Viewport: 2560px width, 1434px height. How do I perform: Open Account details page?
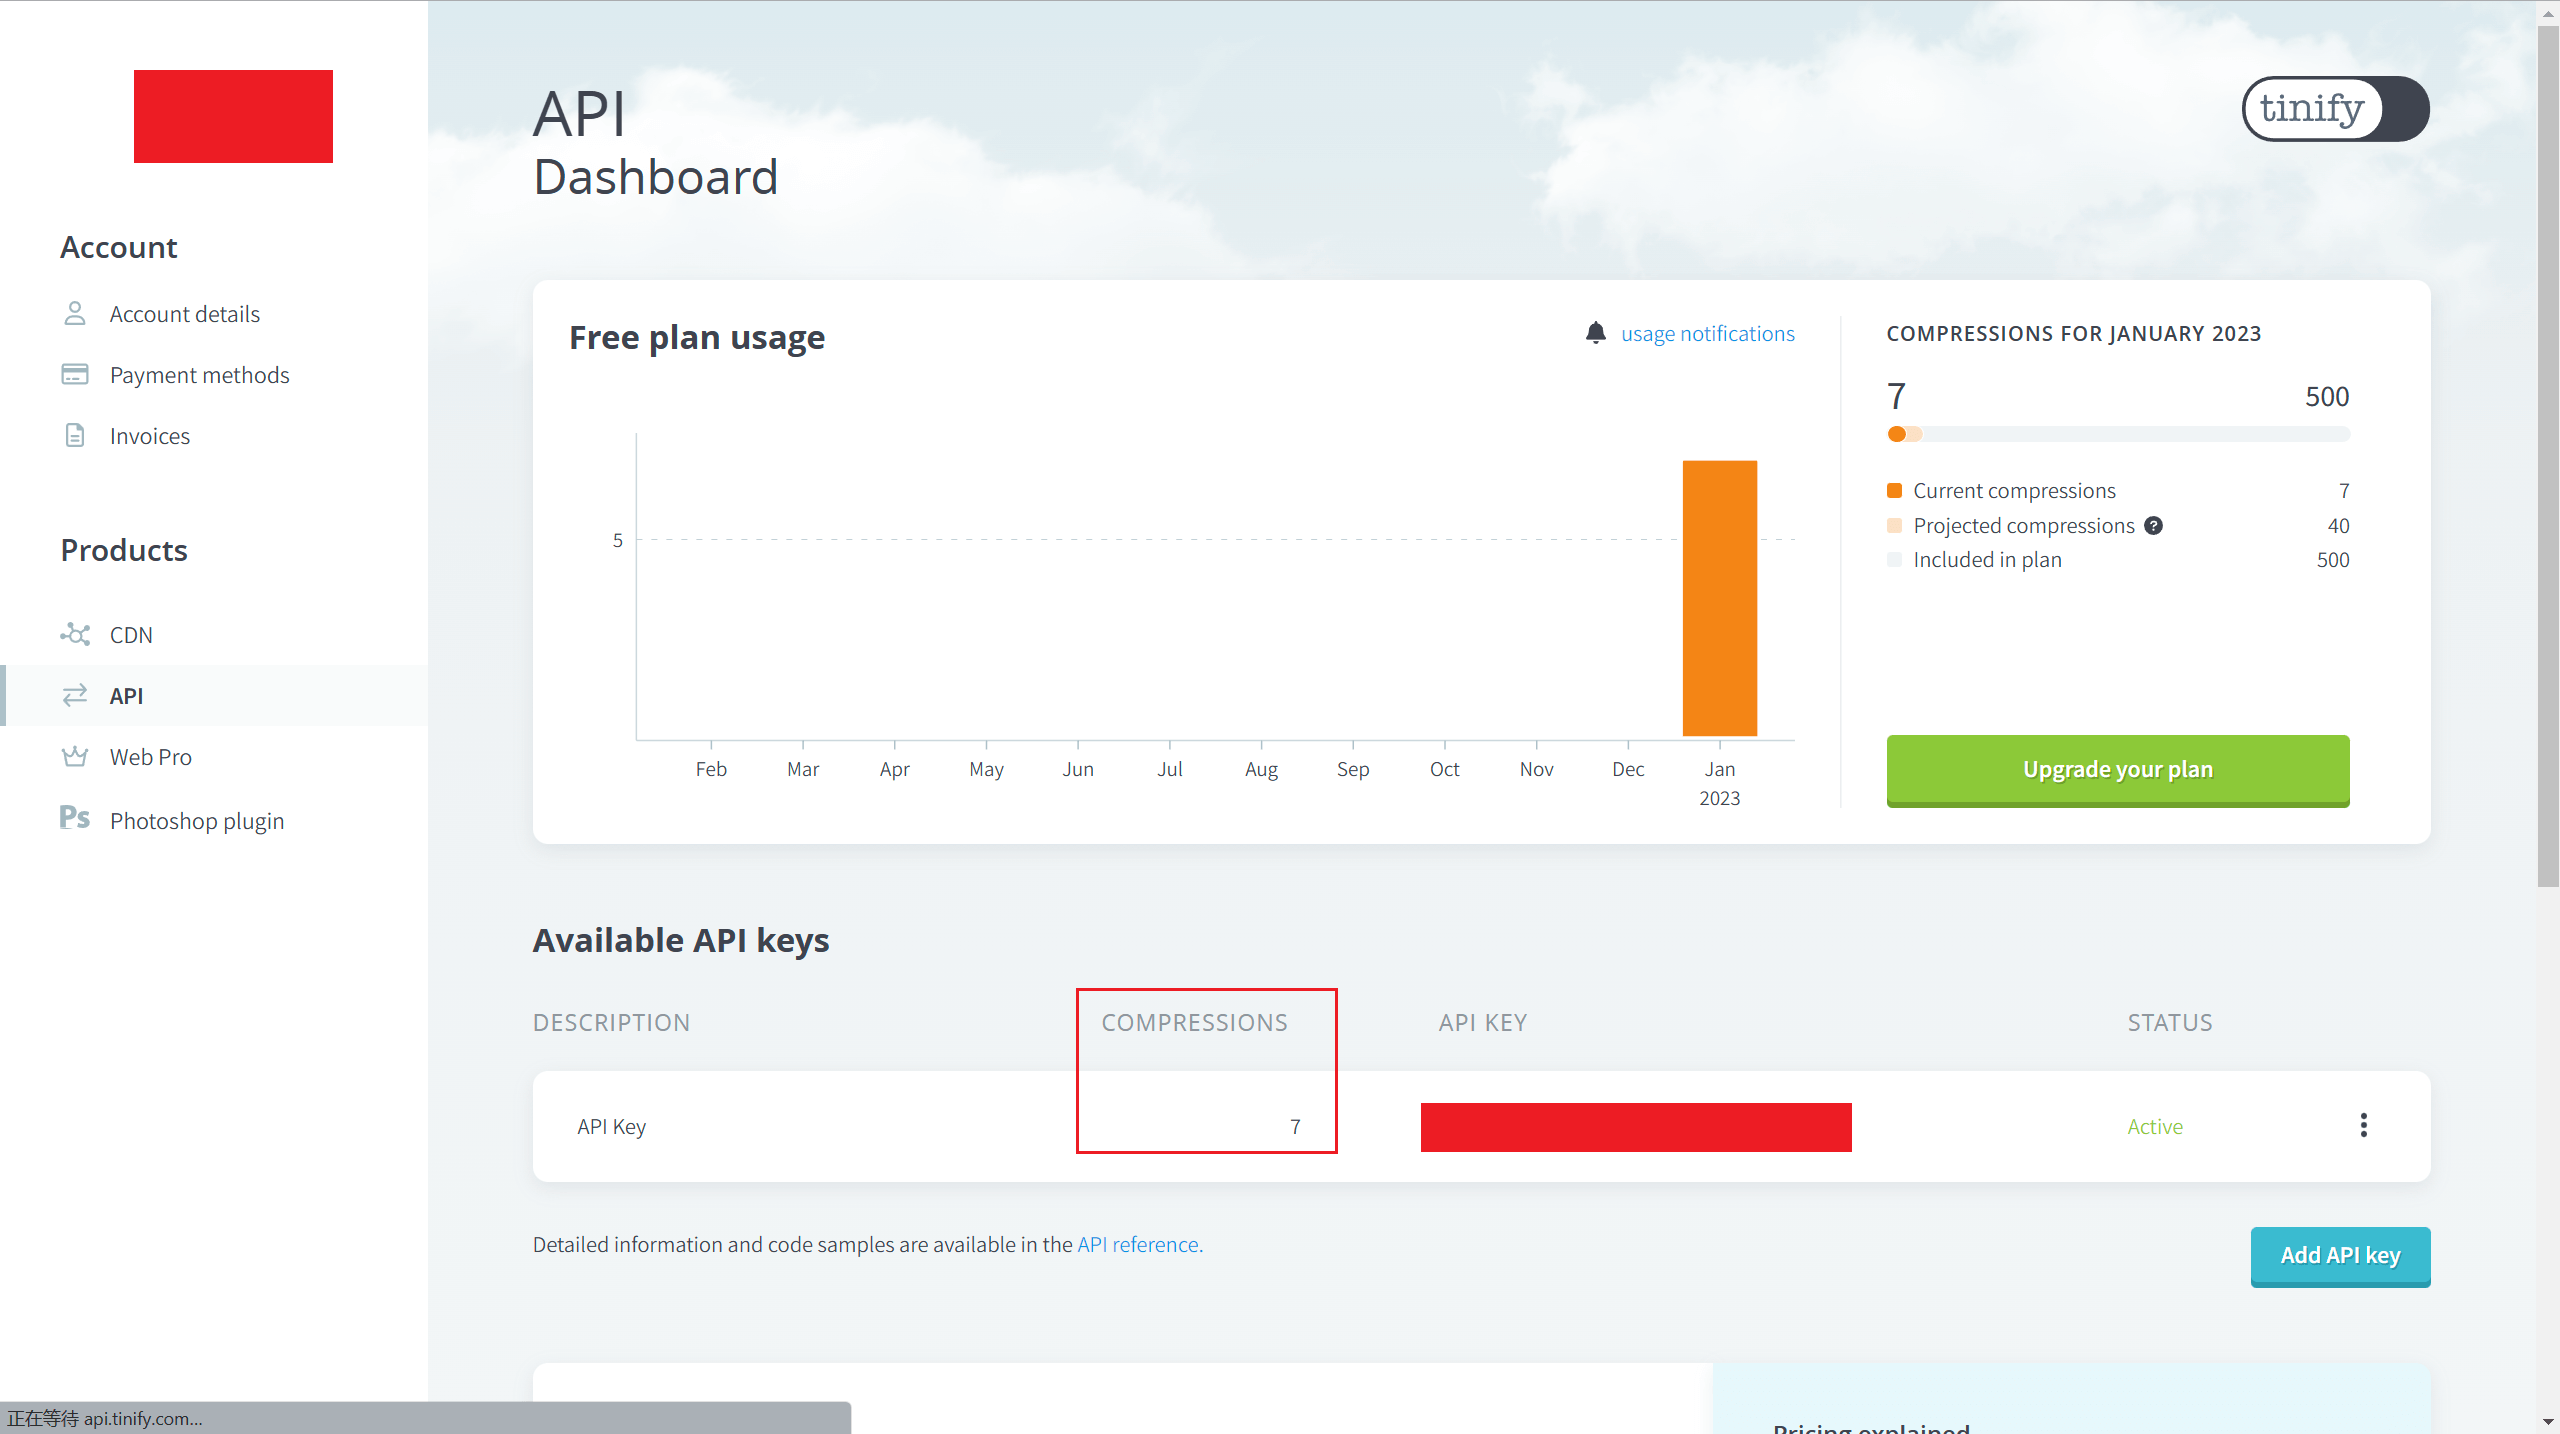pyautogui.click(x=185, y=314)
